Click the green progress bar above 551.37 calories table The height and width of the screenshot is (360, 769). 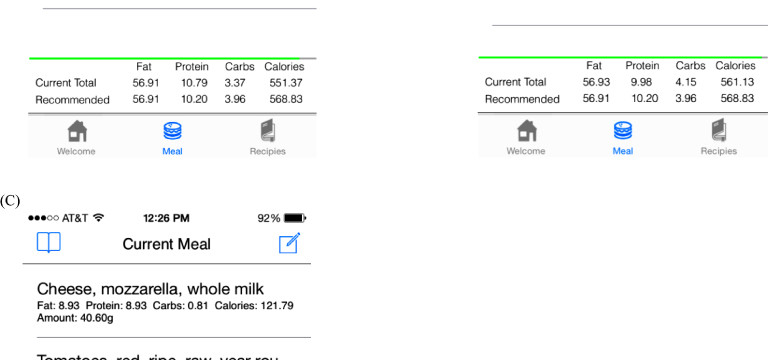click(x=164, y=58)
